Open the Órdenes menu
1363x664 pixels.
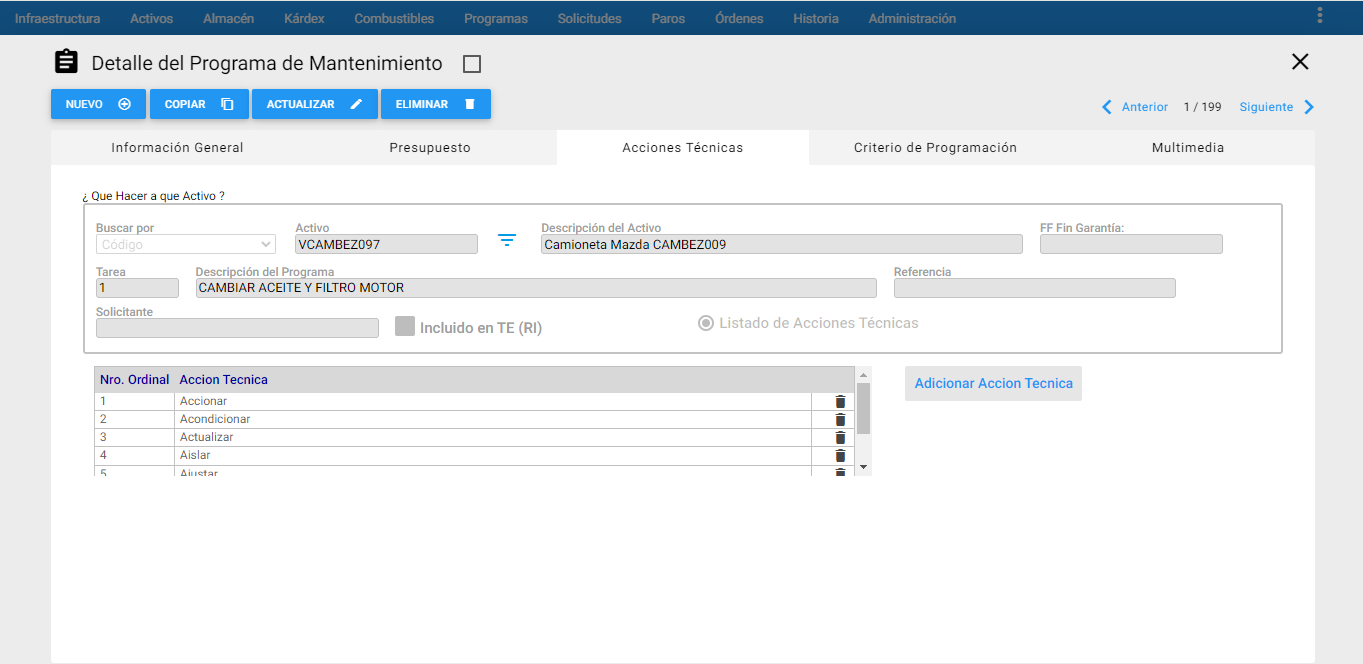739,18
